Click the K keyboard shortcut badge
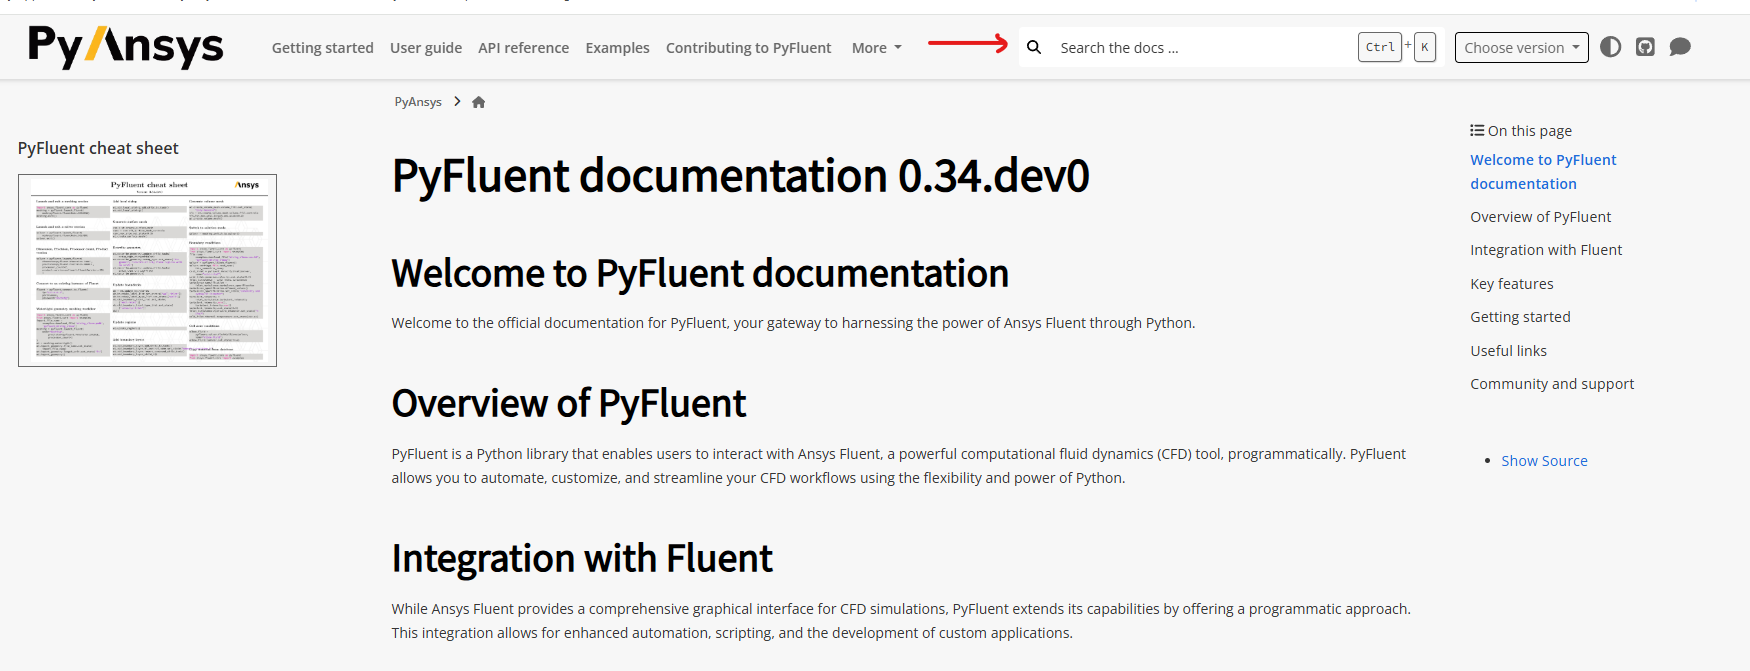Screen dimensions: 1750x671 [1425, 47]
